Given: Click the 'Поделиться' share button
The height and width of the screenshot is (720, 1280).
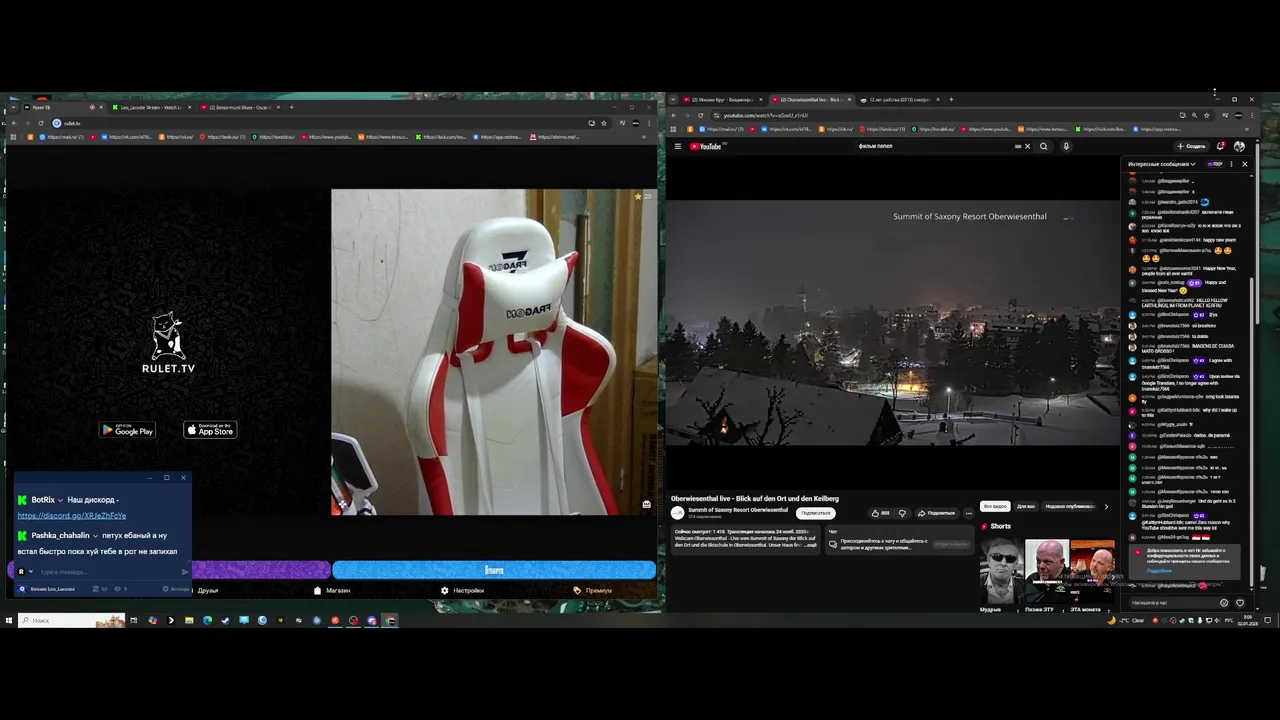Looking at the screenshot, I should click(x=937, y=513).
